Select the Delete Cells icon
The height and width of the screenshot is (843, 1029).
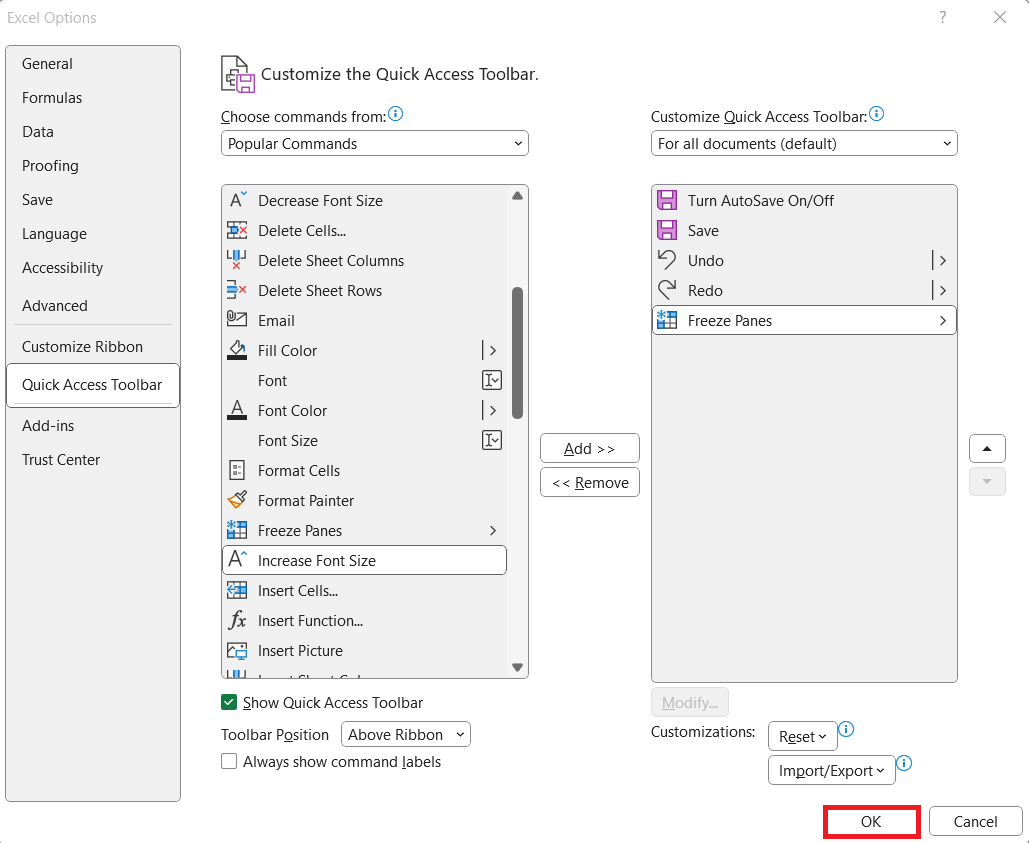pos(237,230)
